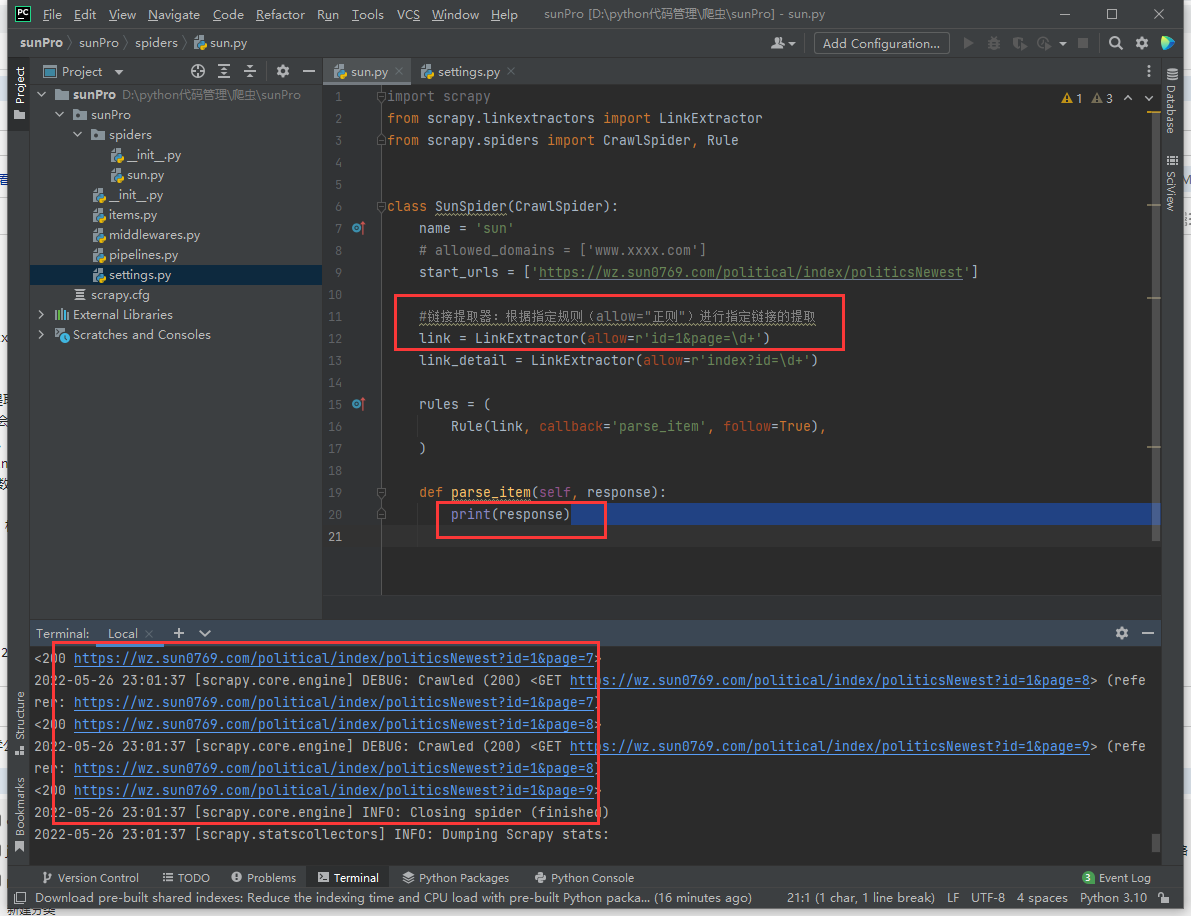Click the Select Opened File target icon
This screenshot has width=1191, height=916.
[198, 71]
